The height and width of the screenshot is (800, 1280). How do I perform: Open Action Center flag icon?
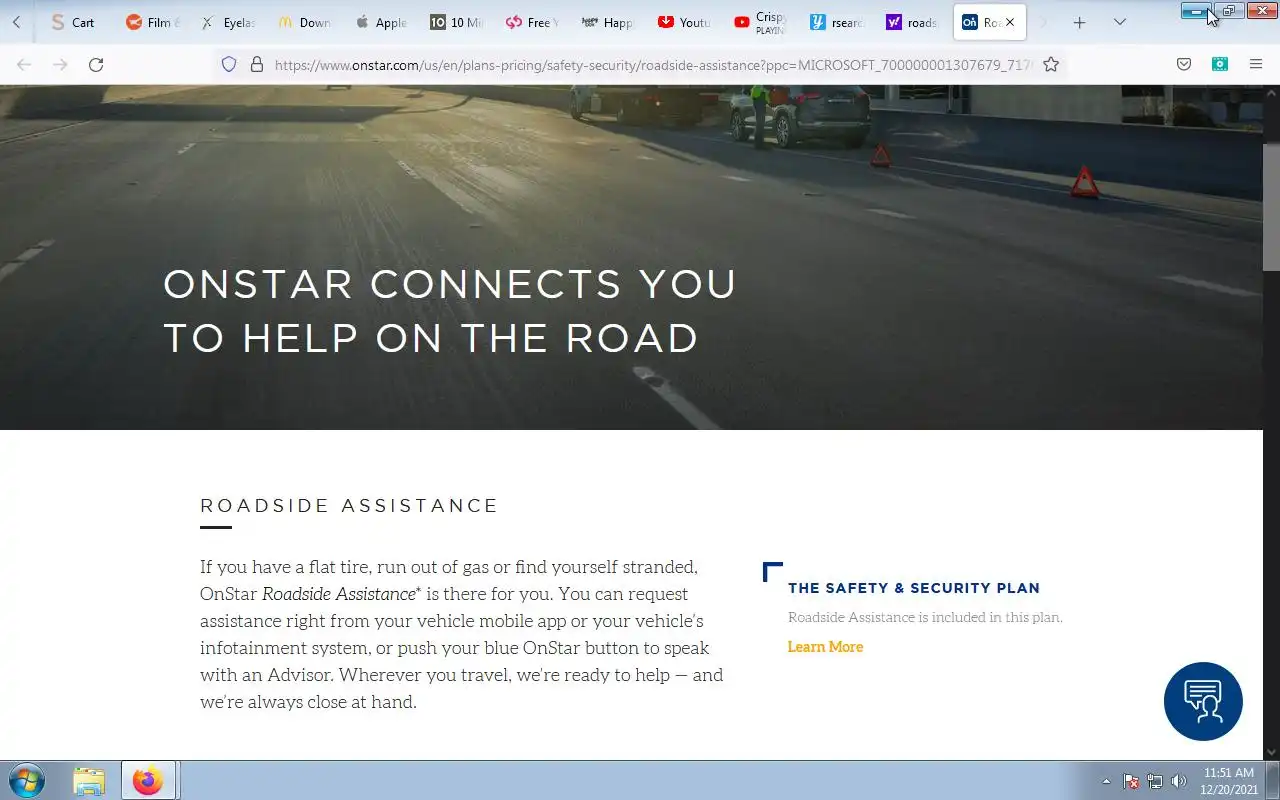point(1132,781)
